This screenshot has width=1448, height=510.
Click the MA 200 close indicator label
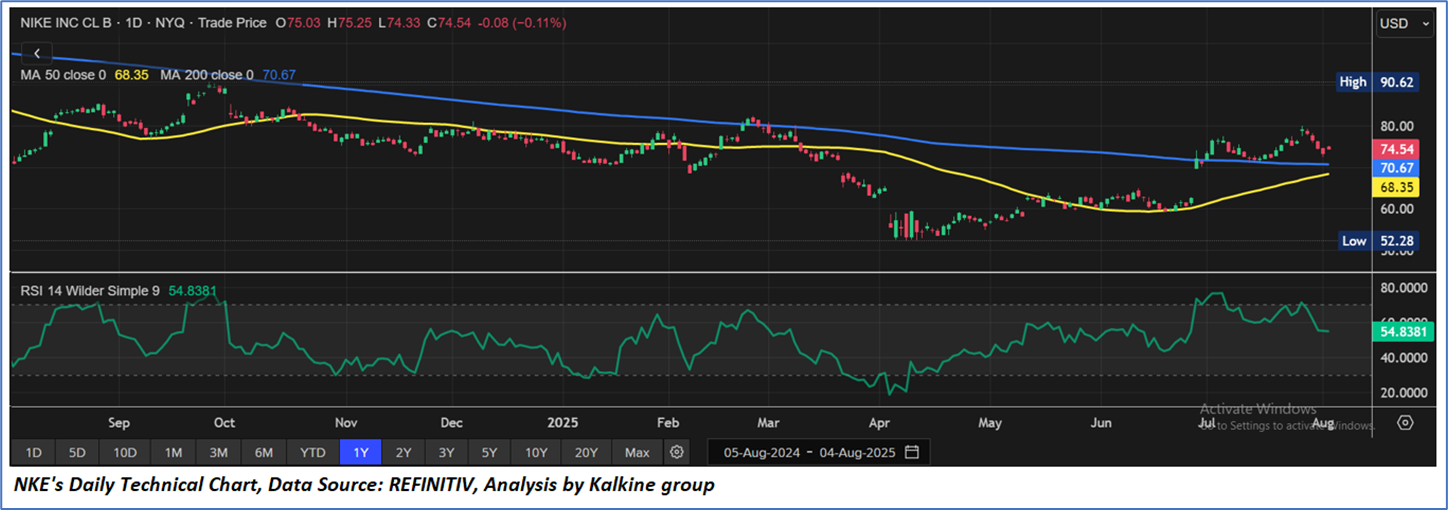click(207, 75)
